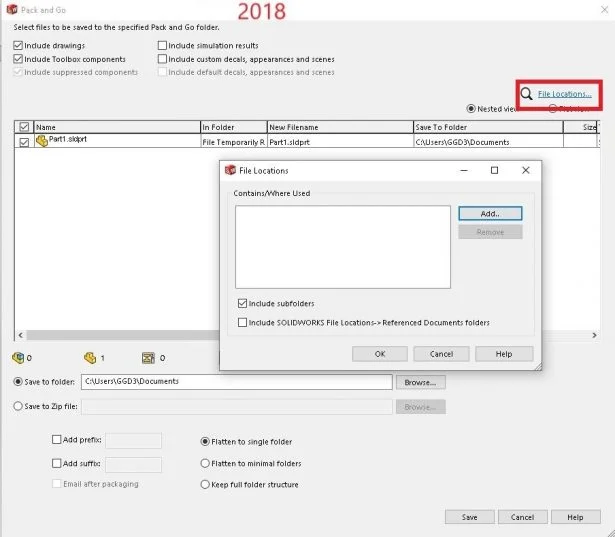
Task: Toggle the select-all checkbox in table header
Action: point(24,127)
